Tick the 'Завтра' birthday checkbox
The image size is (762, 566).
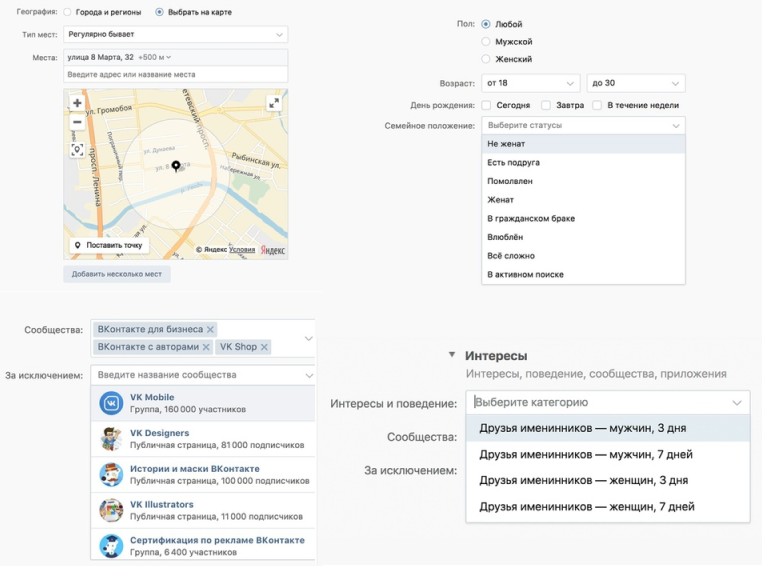click(546, 105)
